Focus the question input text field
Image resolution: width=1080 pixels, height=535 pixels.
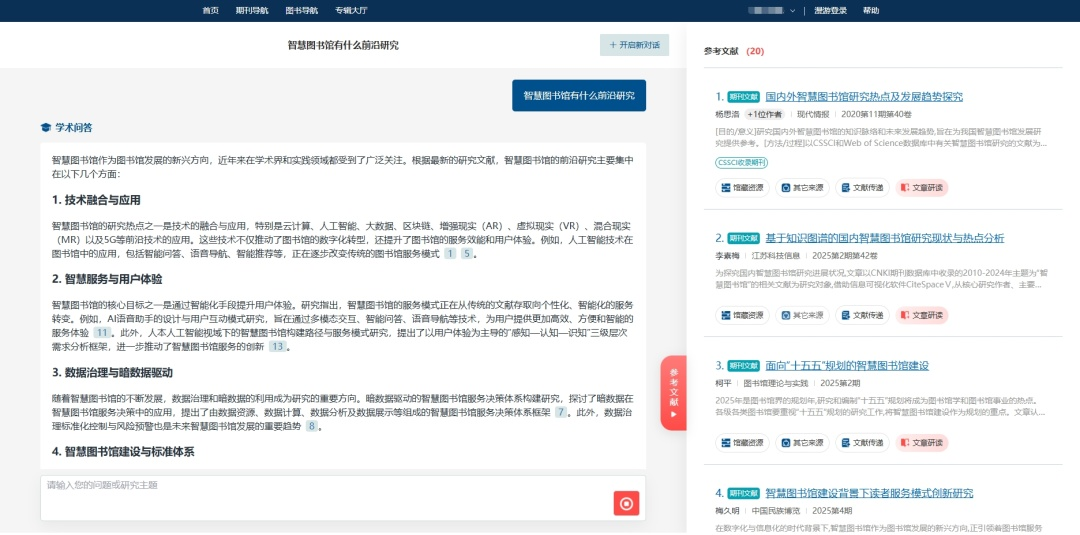point(320,496)
